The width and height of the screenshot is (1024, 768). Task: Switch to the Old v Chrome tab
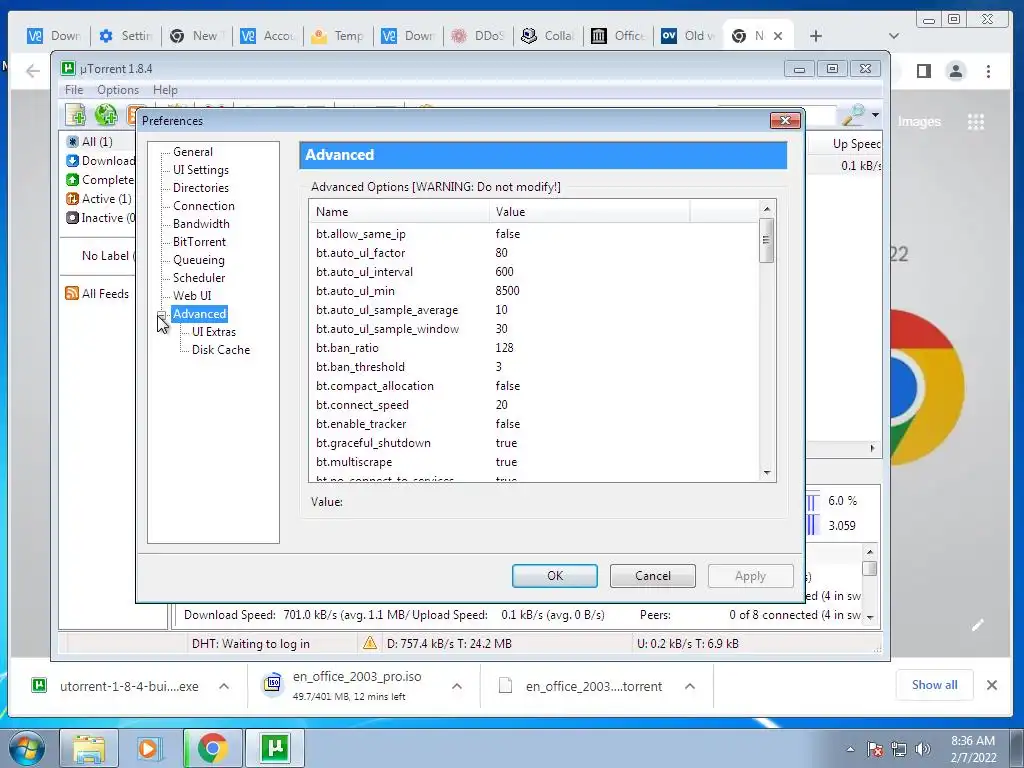coord(689,36)
